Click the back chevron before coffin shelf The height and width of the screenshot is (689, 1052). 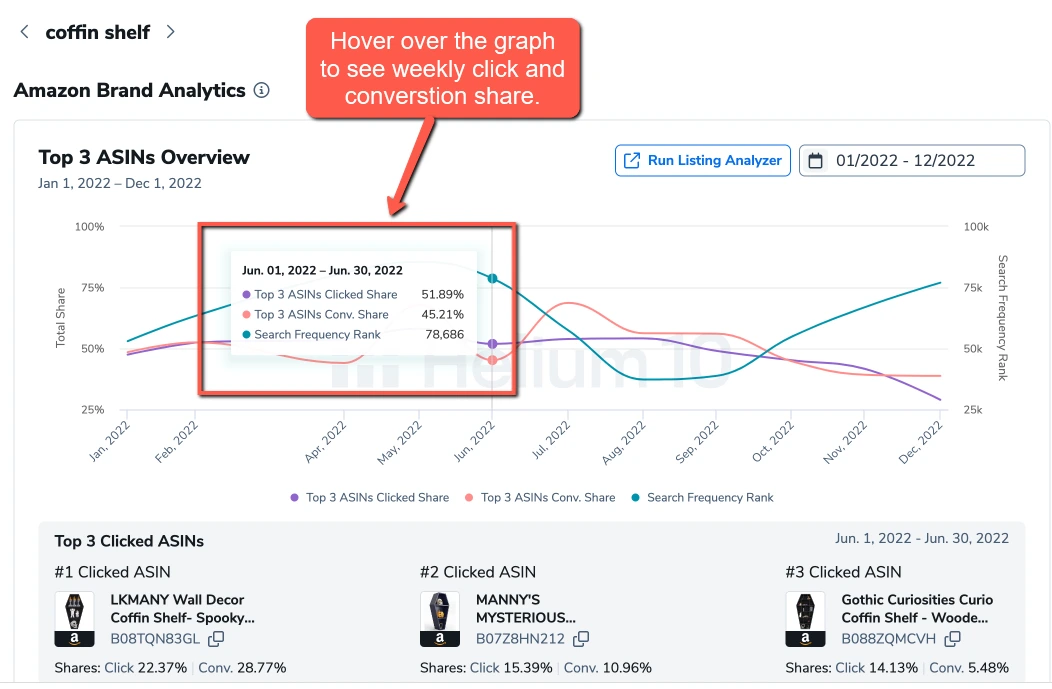pos(23,31)
